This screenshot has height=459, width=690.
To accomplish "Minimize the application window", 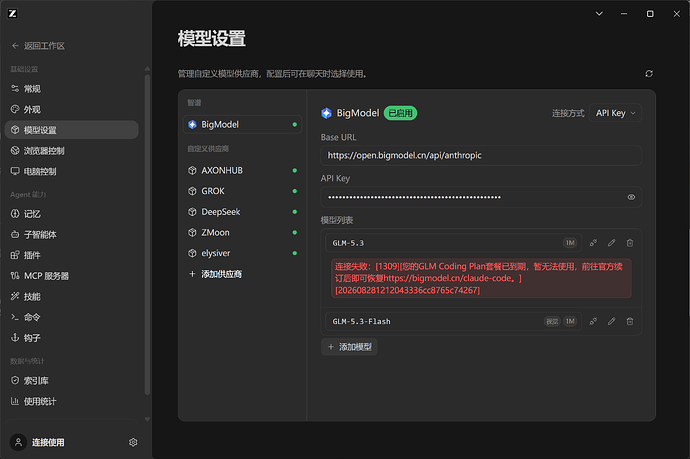I will (624, 14).
